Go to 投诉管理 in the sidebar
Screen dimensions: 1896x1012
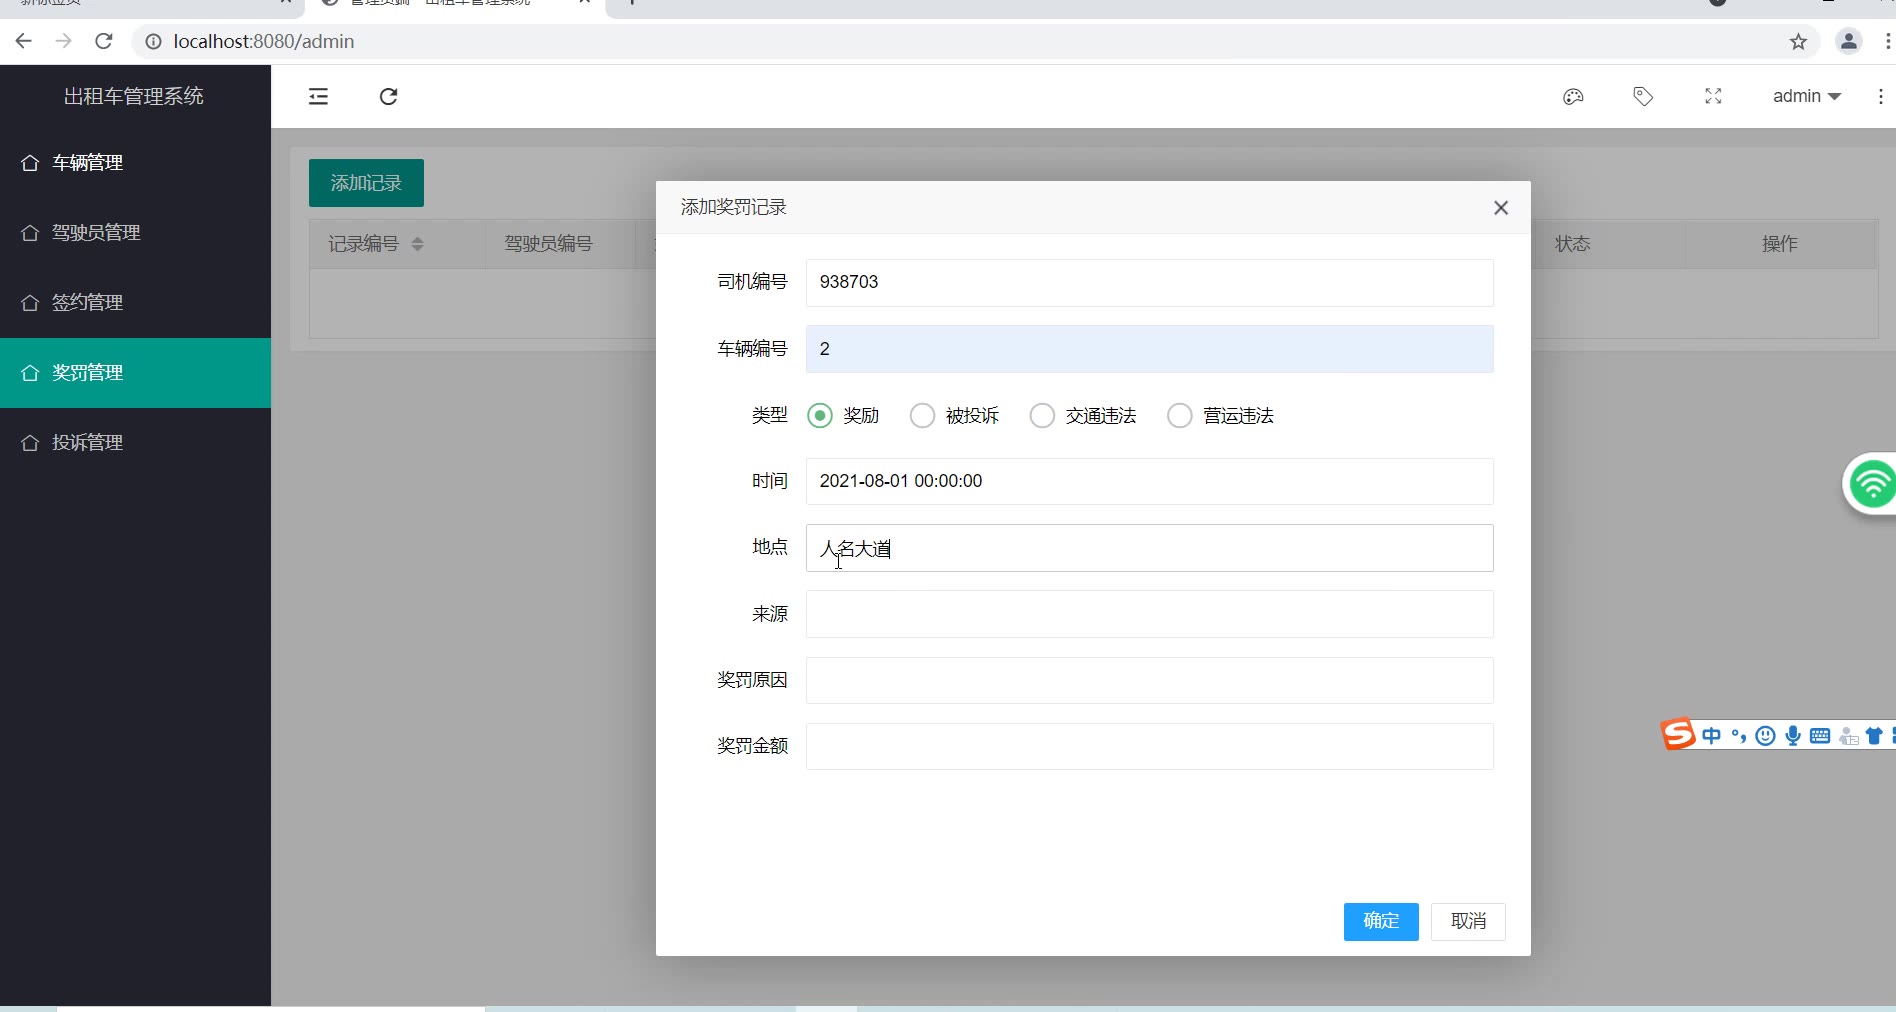click(88, 443)
